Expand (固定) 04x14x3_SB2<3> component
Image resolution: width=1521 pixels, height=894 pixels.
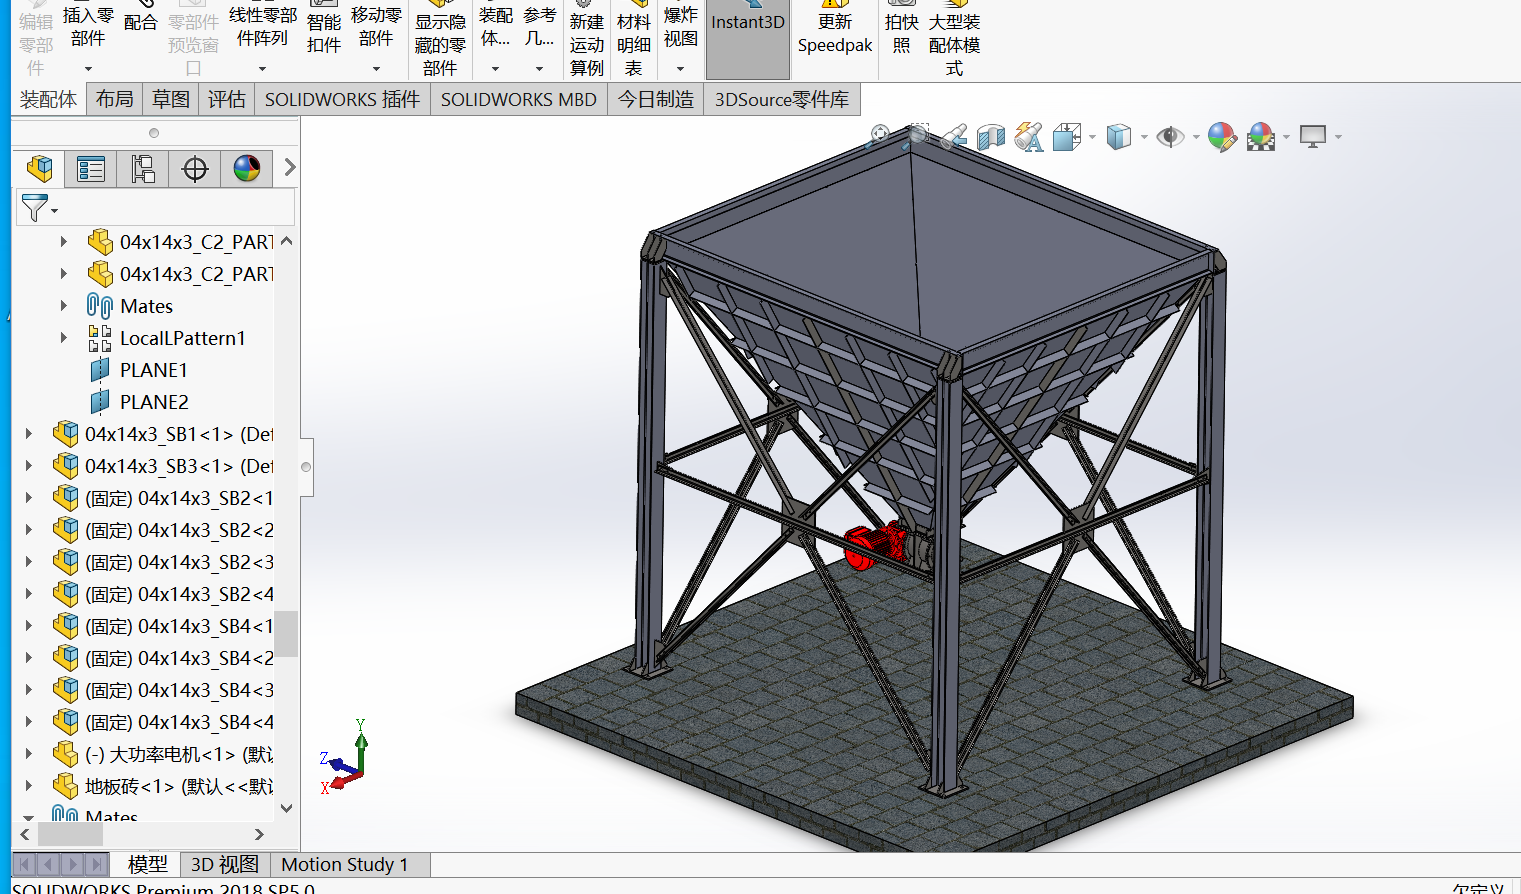29,562
